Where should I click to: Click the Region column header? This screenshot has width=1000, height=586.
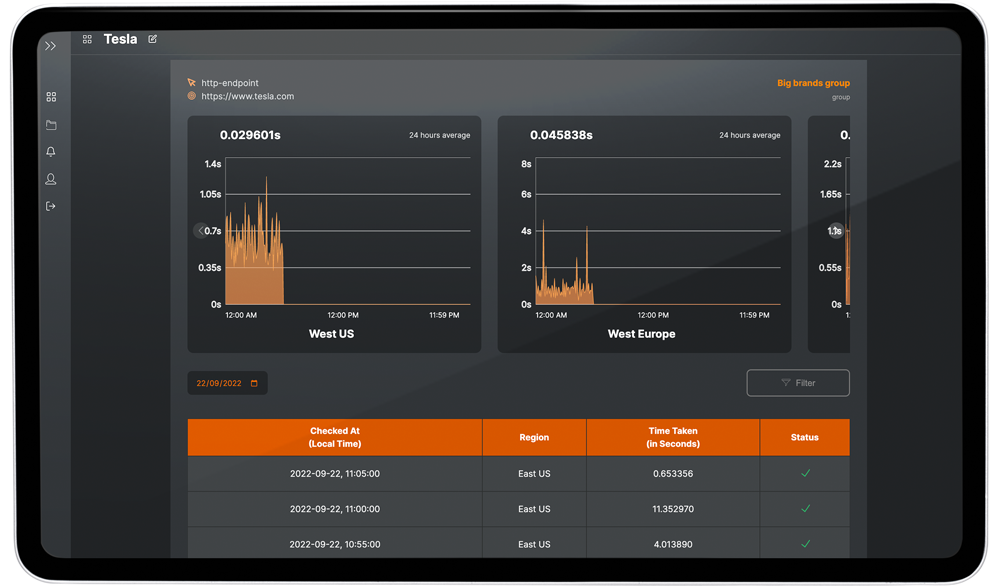pyautogui.click(x=534, y=437)
